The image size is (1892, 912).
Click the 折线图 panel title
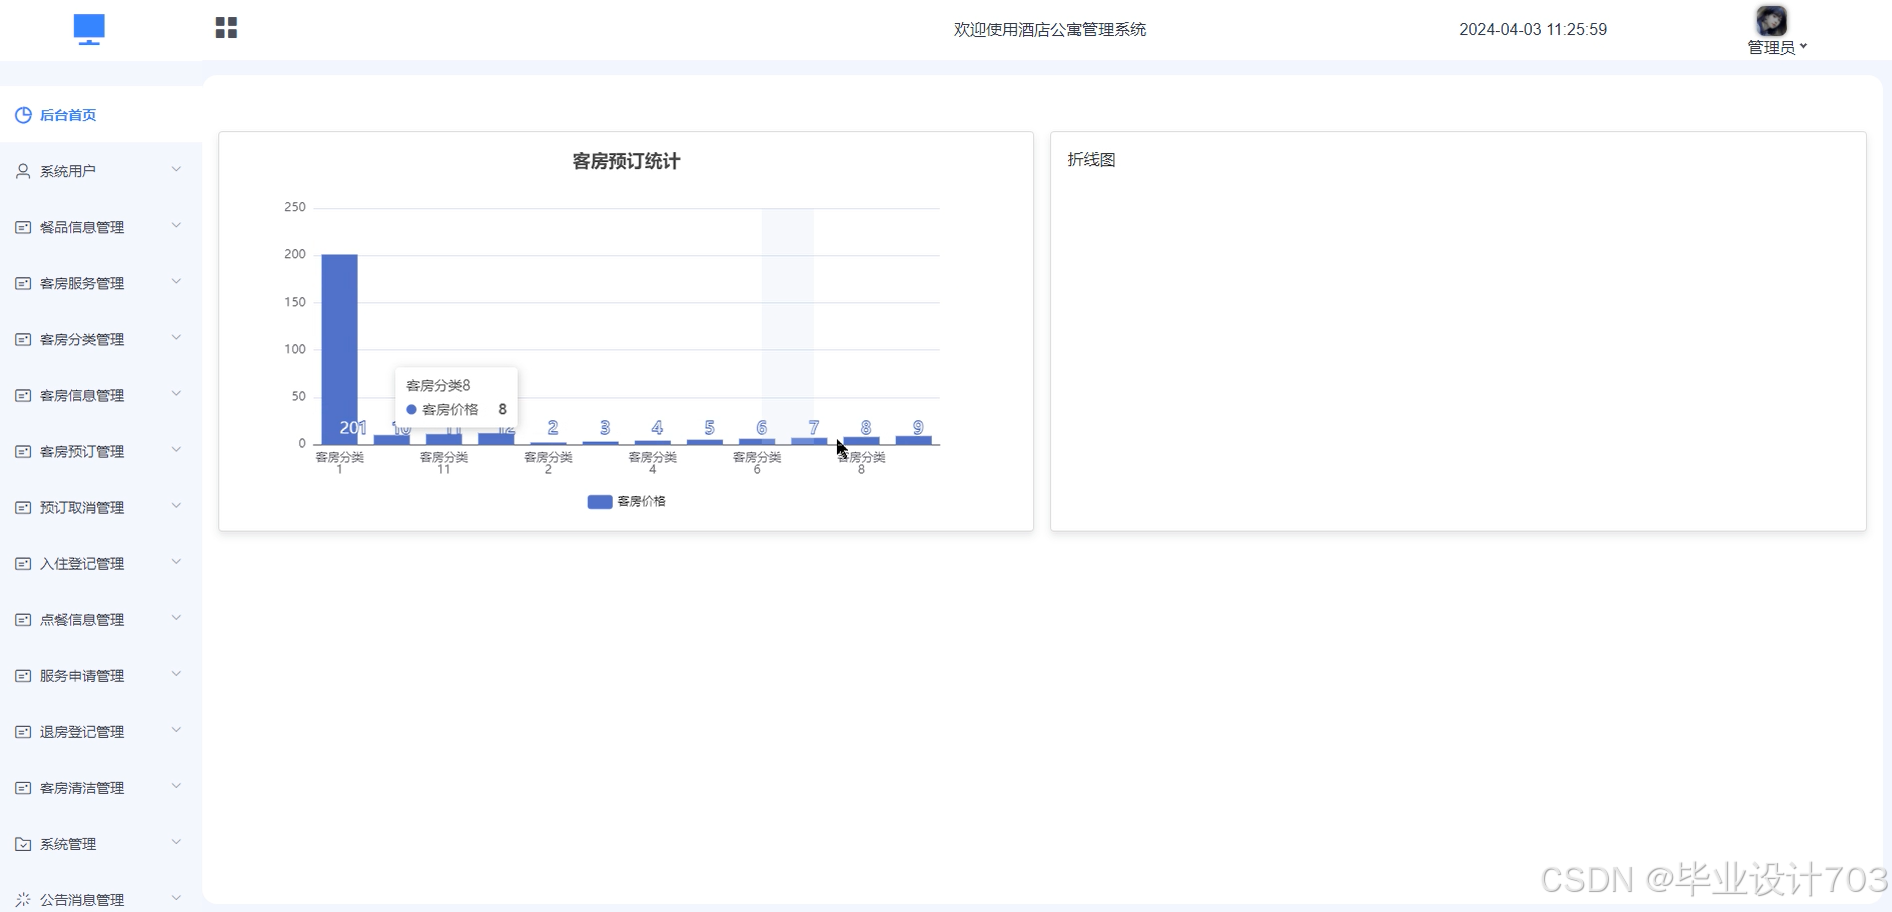[x=1091, y=159]
